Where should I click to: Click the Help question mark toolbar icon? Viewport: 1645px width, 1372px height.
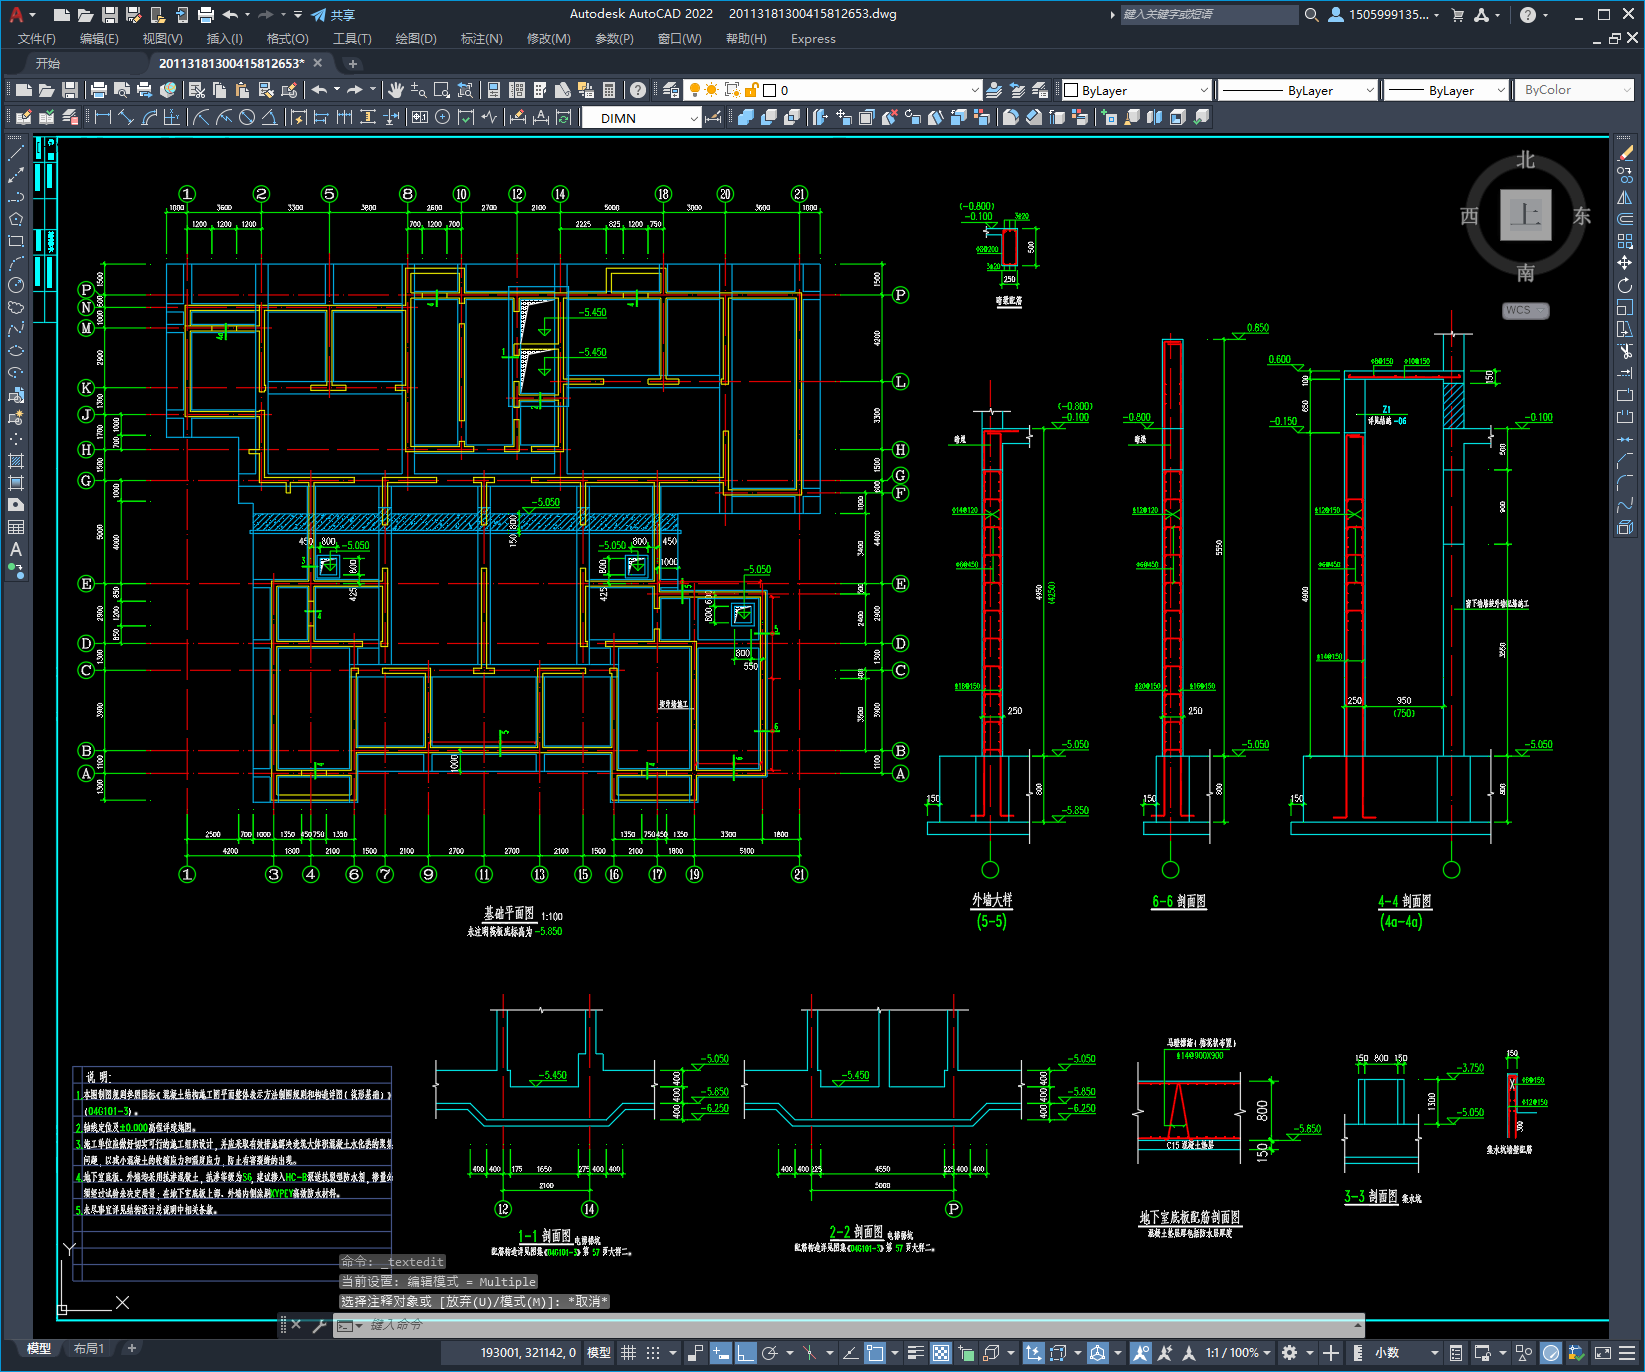(x=638, y=90)
